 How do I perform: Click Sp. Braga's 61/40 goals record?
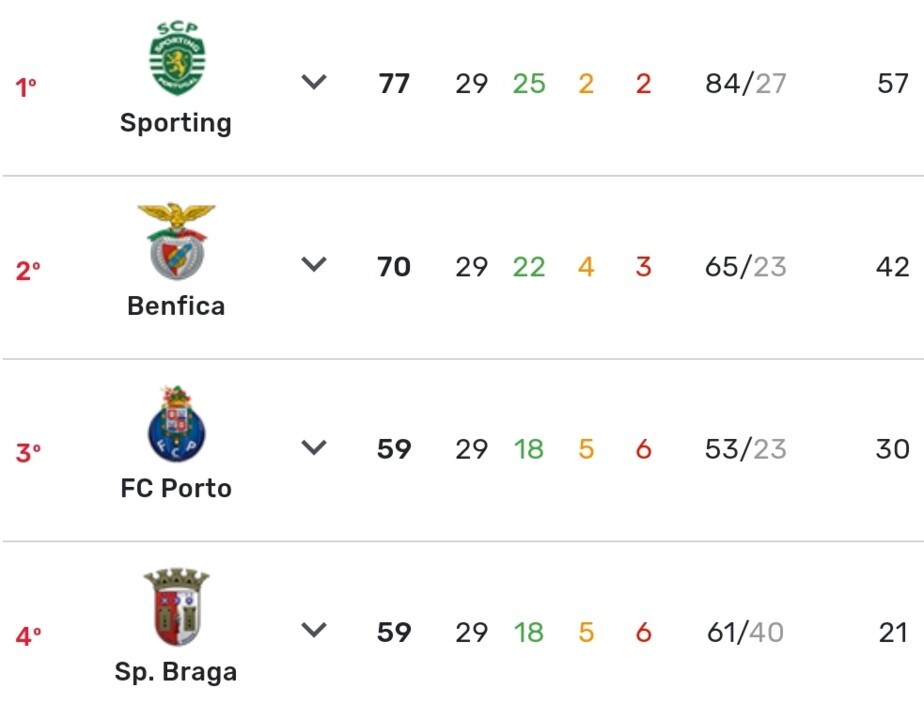(745, 632)
